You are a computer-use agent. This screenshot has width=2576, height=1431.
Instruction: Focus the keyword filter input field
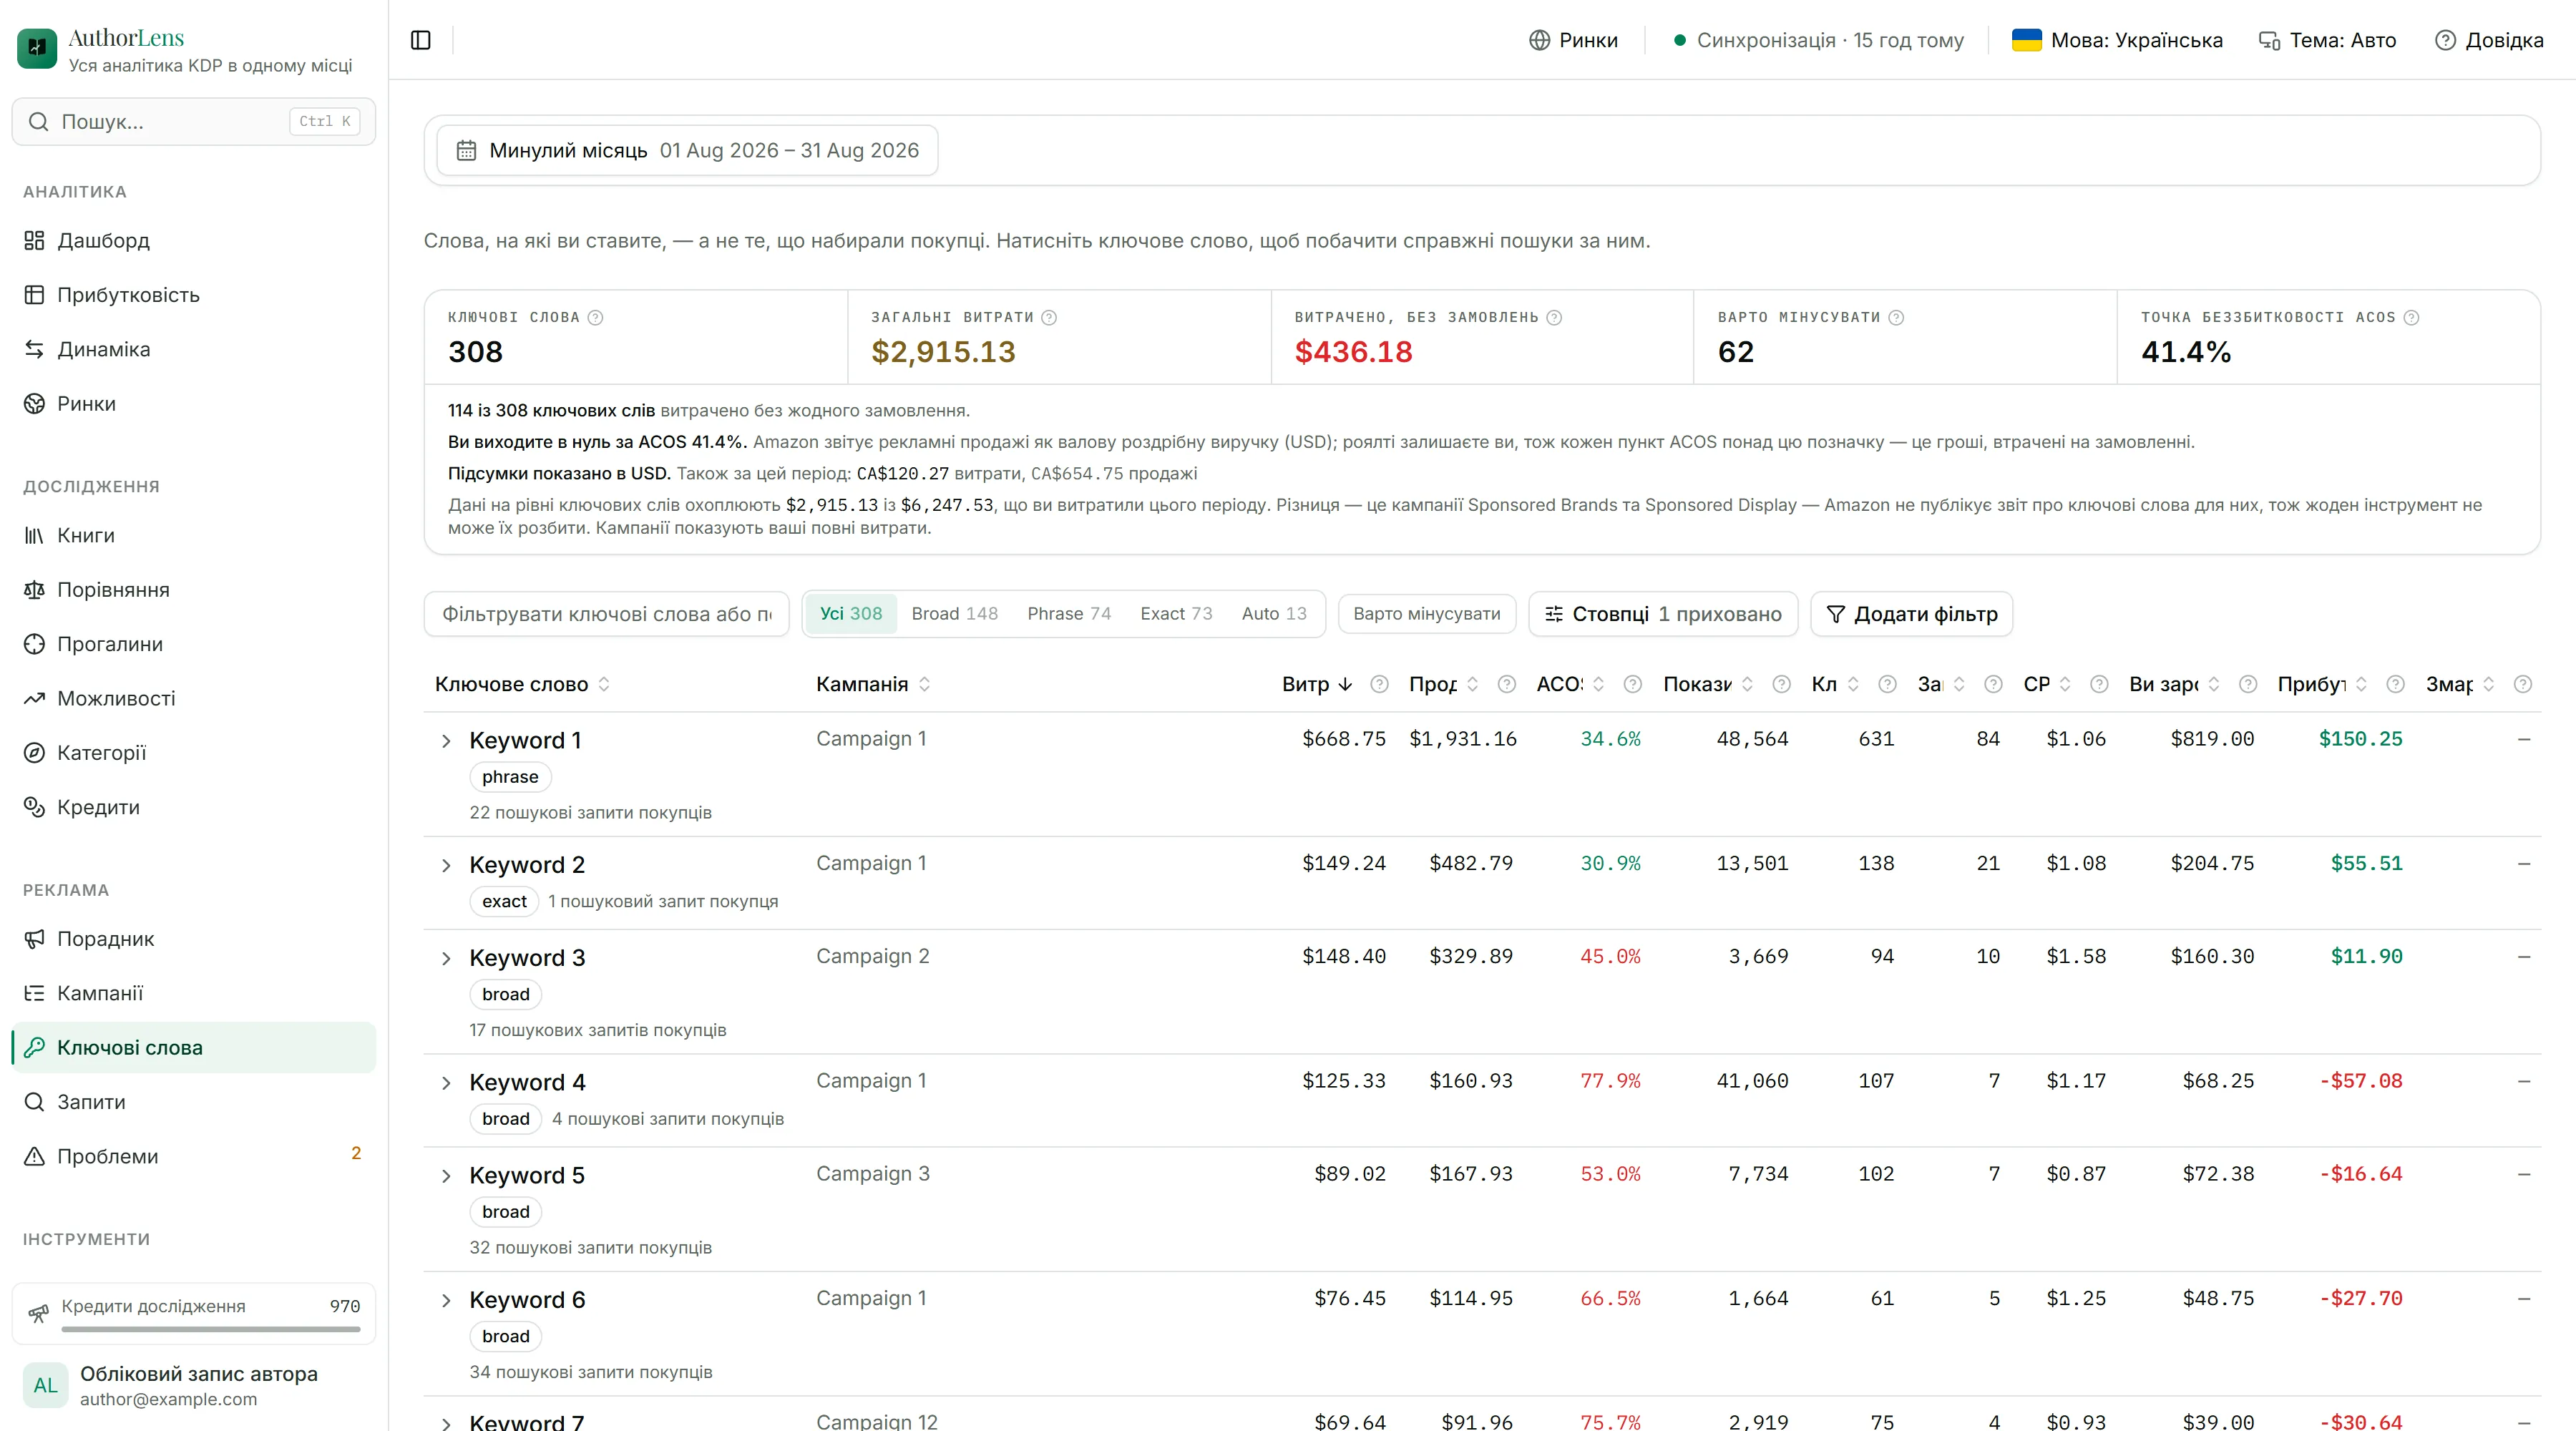coord(606,614)
